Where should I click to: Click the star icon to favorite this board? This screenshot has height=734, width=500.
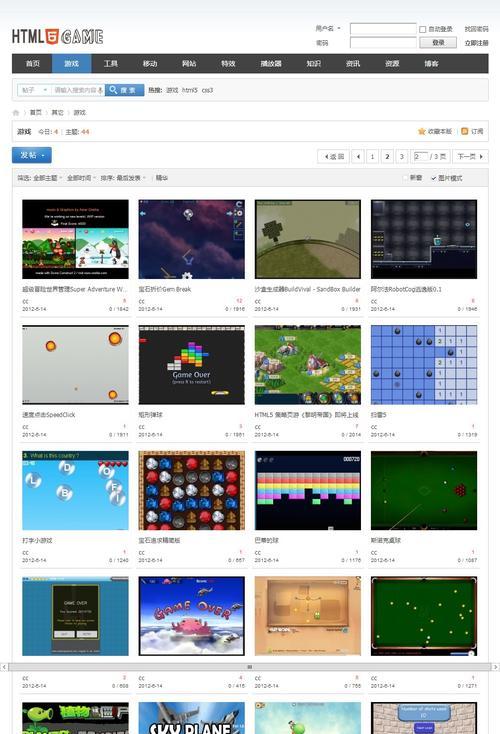[421, 132]
